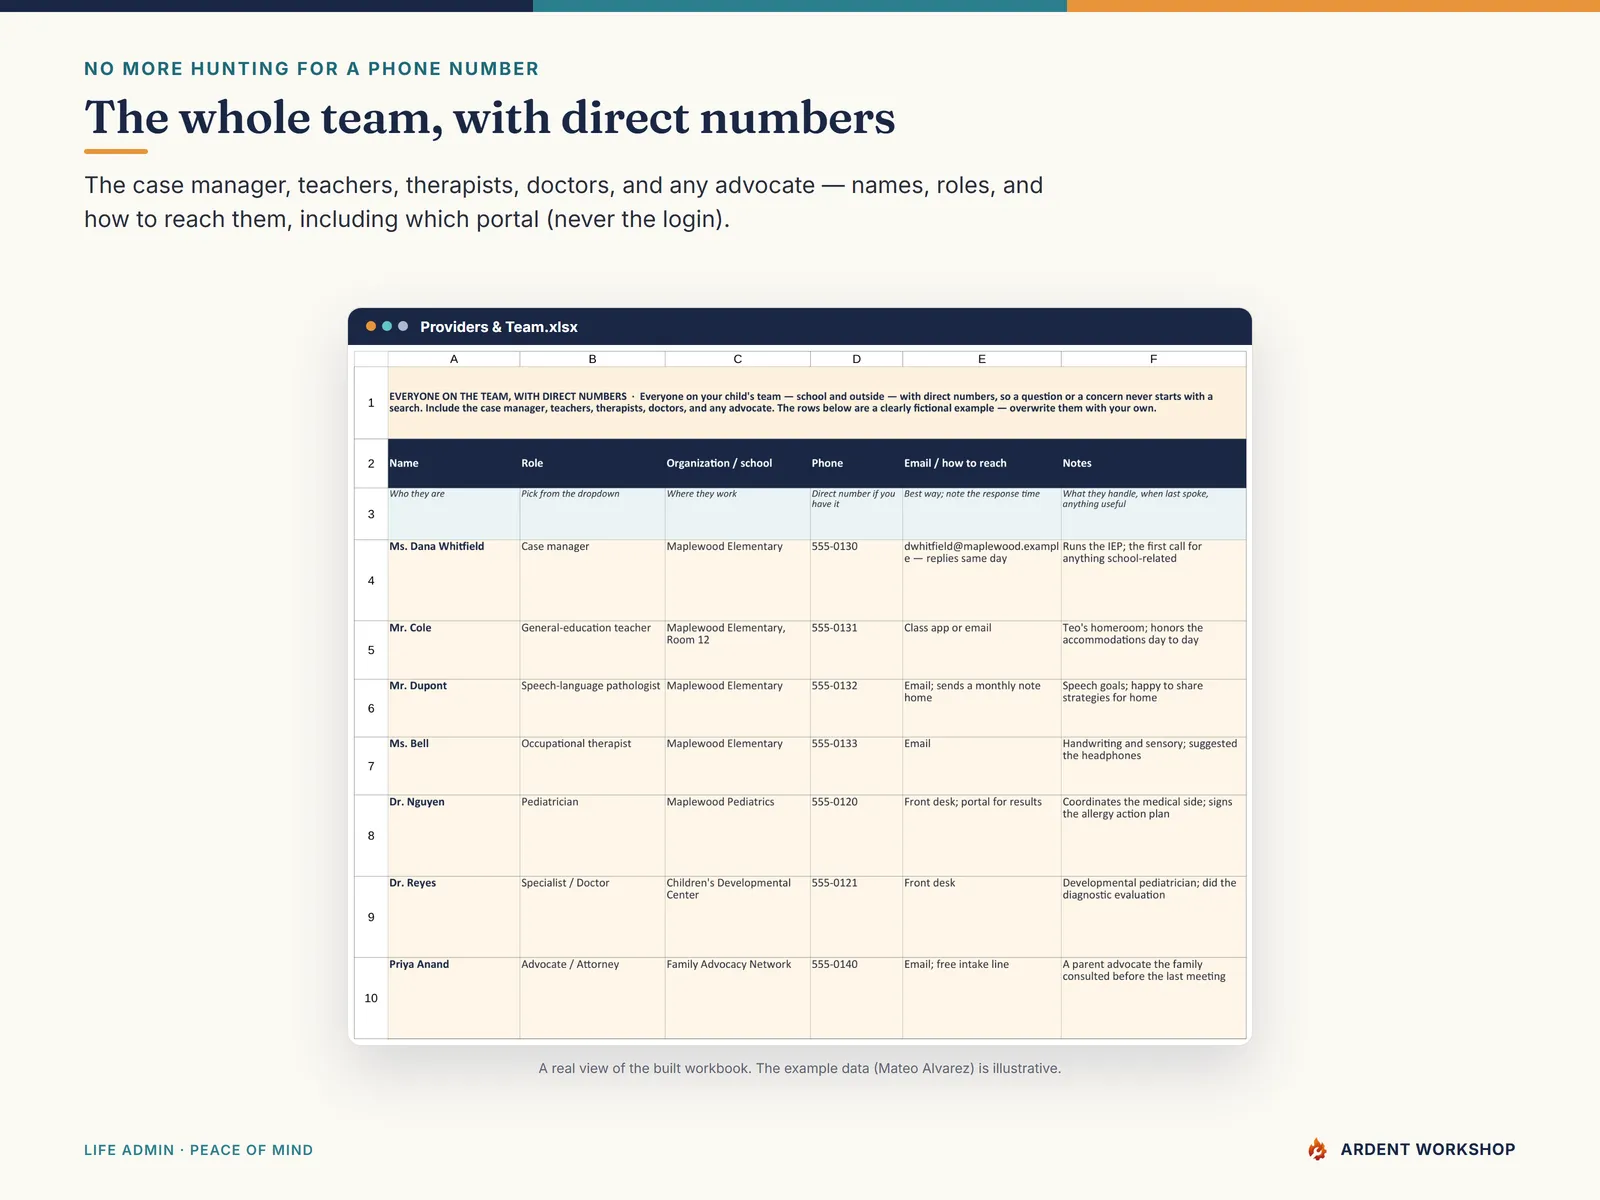
Task: Click the gray window dot in title bar
Action: tap(403, 326)
